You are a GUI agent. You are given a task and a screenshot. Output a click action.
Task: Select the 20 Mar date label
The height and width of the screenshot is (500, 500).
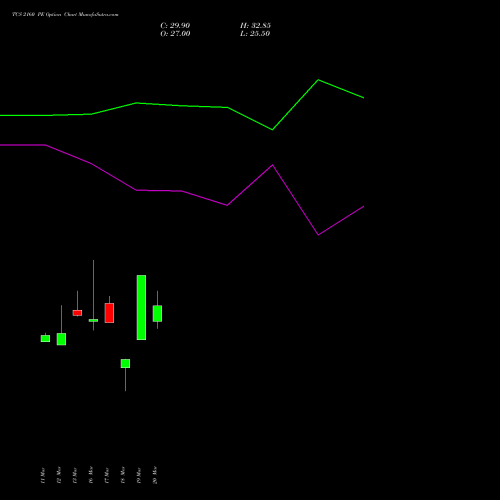(x=155, y=475)
